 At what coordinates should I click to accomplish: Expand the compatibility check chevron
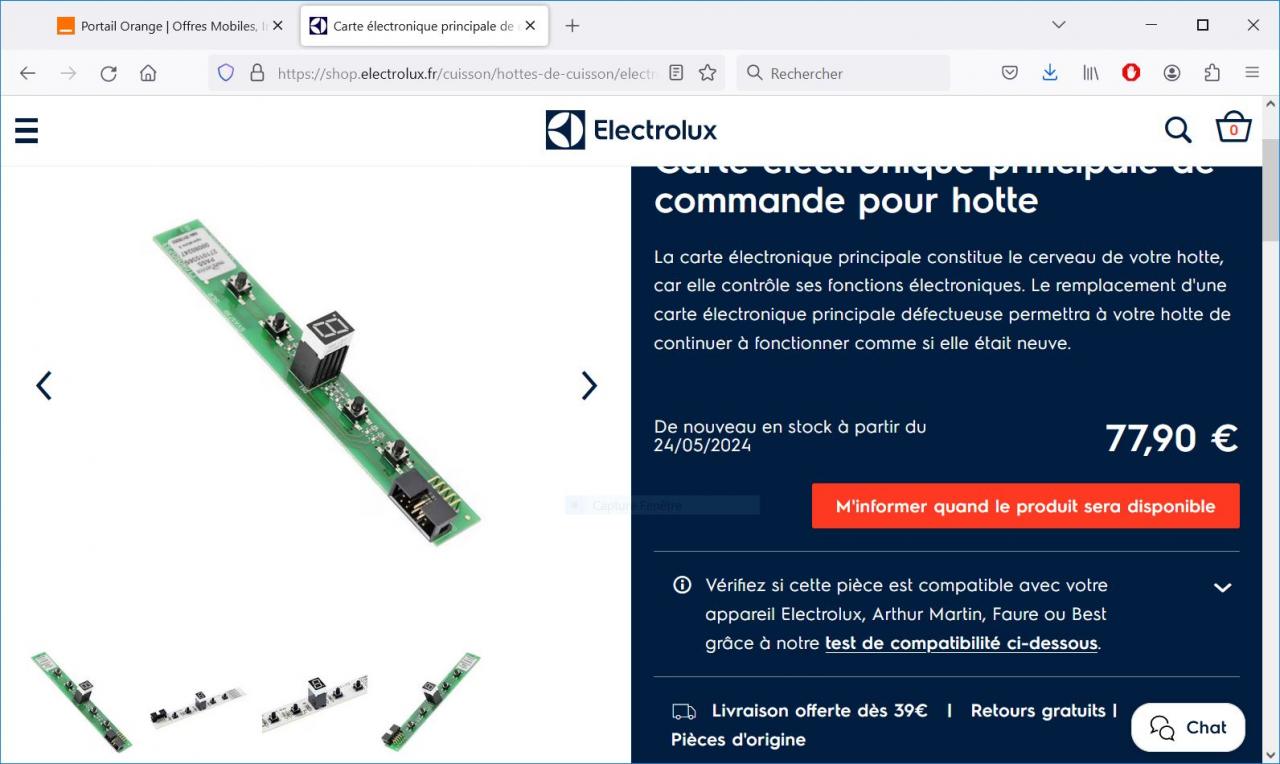[1222, 588]
